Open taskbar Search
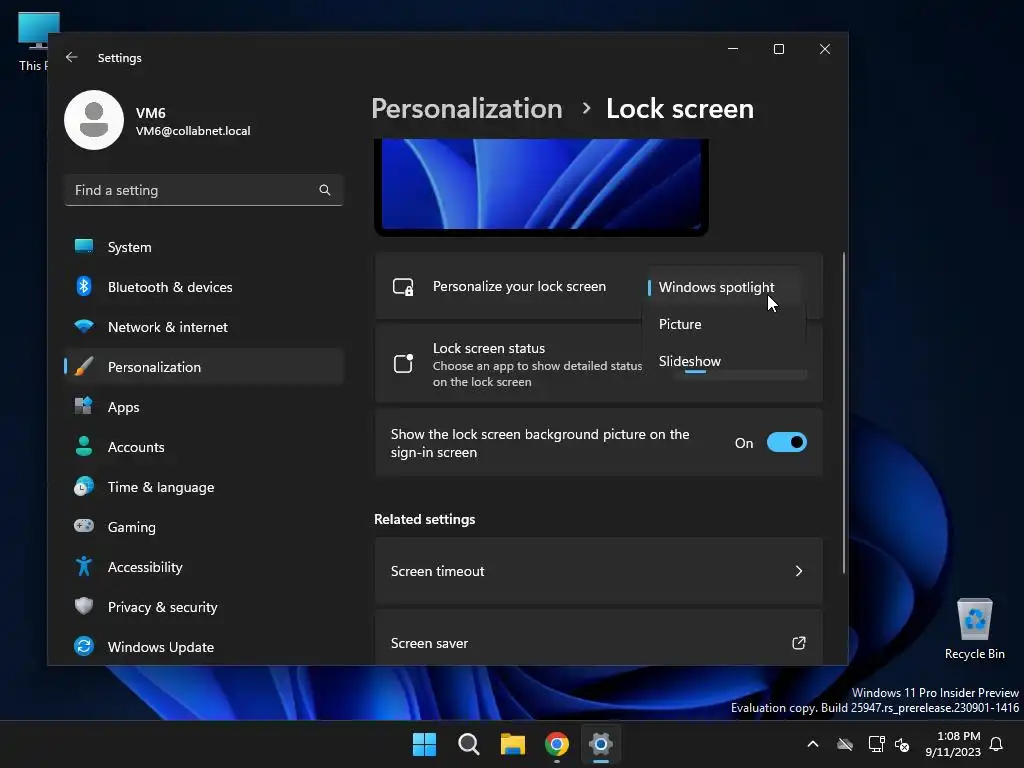This screenshot has height=768, width=1024. (469, 744)
